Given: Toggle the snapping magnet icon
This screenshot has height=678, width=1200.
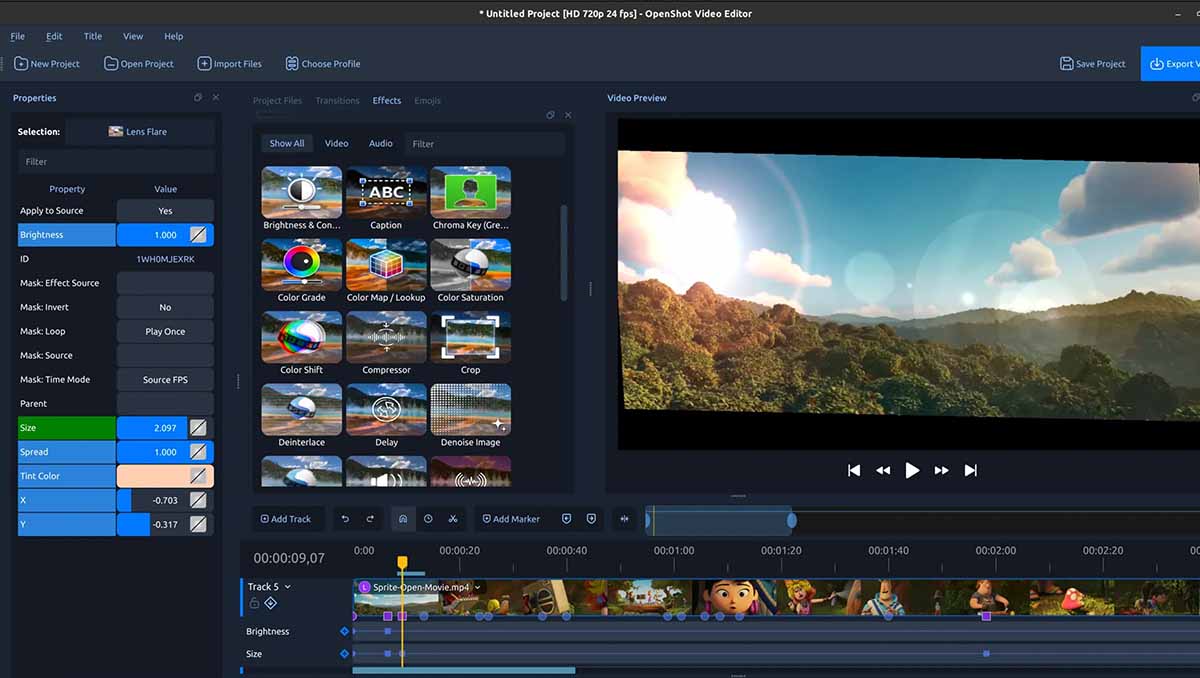Looking at the screenshot, I should 403,519.
